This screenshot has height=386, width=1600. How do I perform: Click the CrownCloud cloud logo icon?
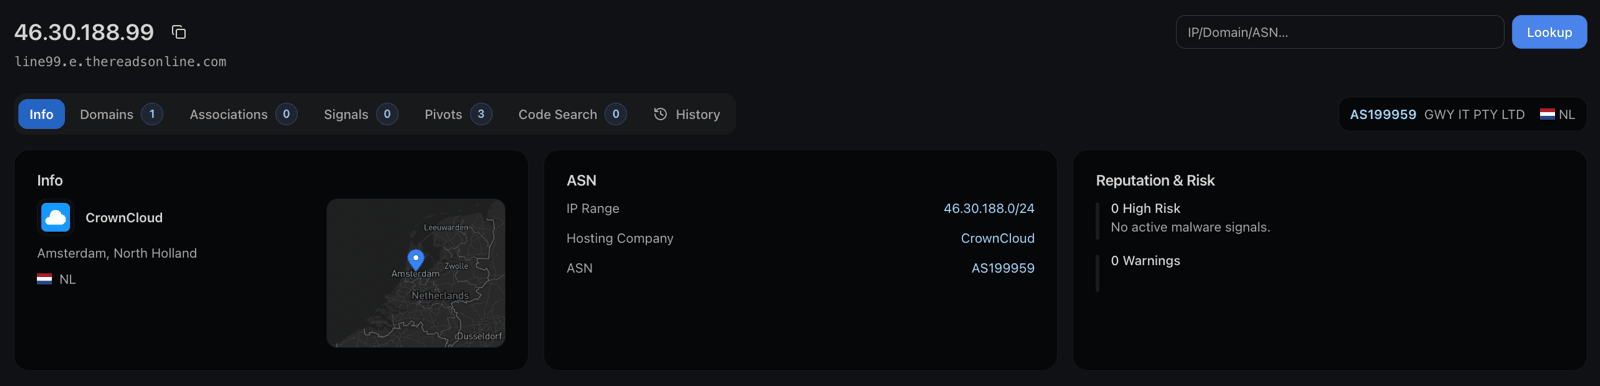(56, 217)
